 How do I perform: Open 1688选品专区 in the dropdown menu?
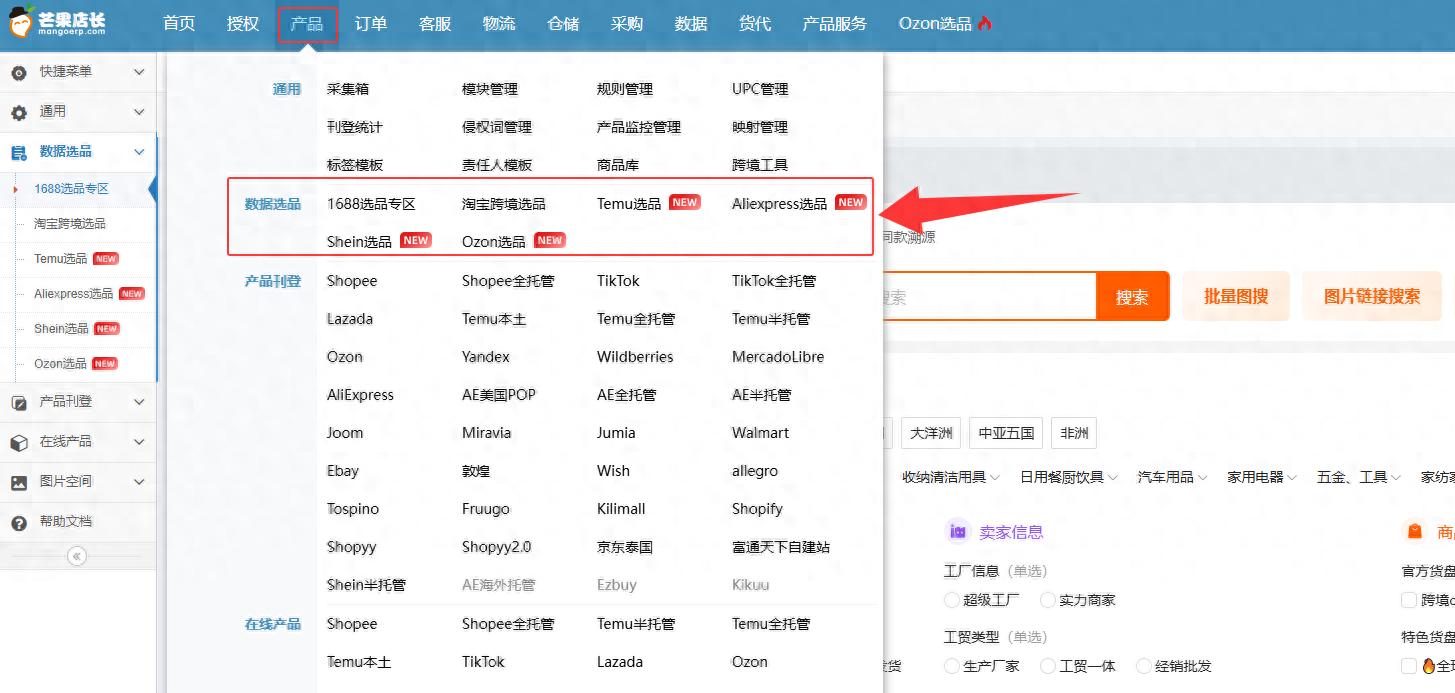tap(371, 204)
